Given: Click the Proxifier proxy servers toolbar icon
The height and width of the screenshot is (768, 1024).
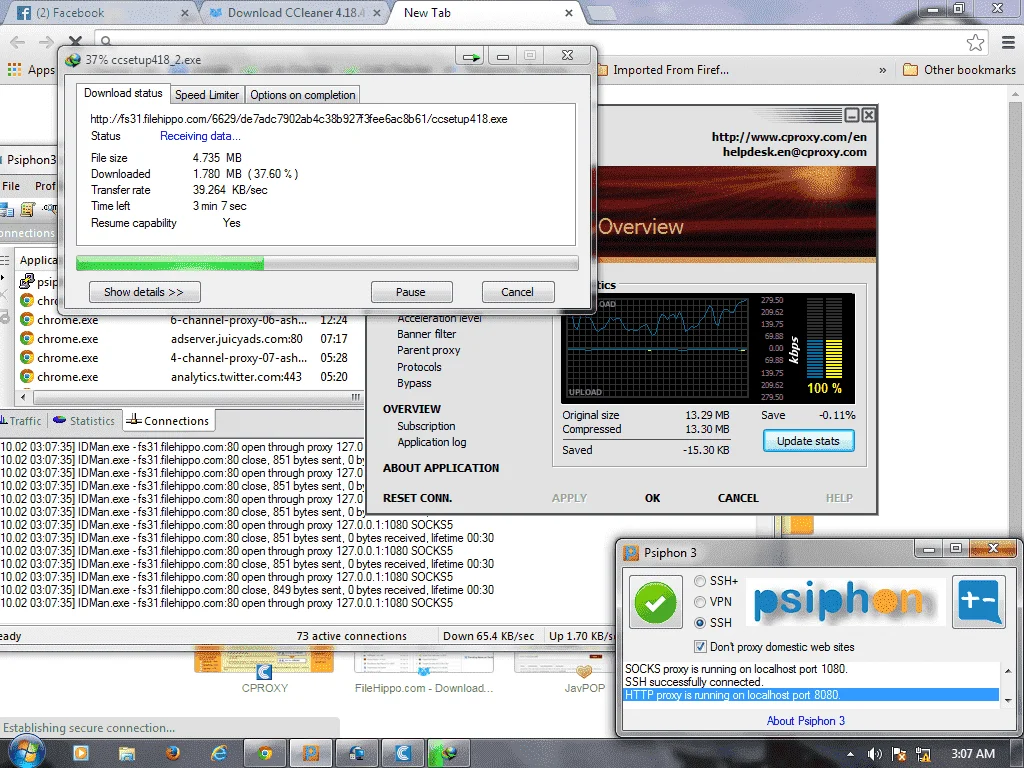Looking at the screenshot, I should 7,210.
